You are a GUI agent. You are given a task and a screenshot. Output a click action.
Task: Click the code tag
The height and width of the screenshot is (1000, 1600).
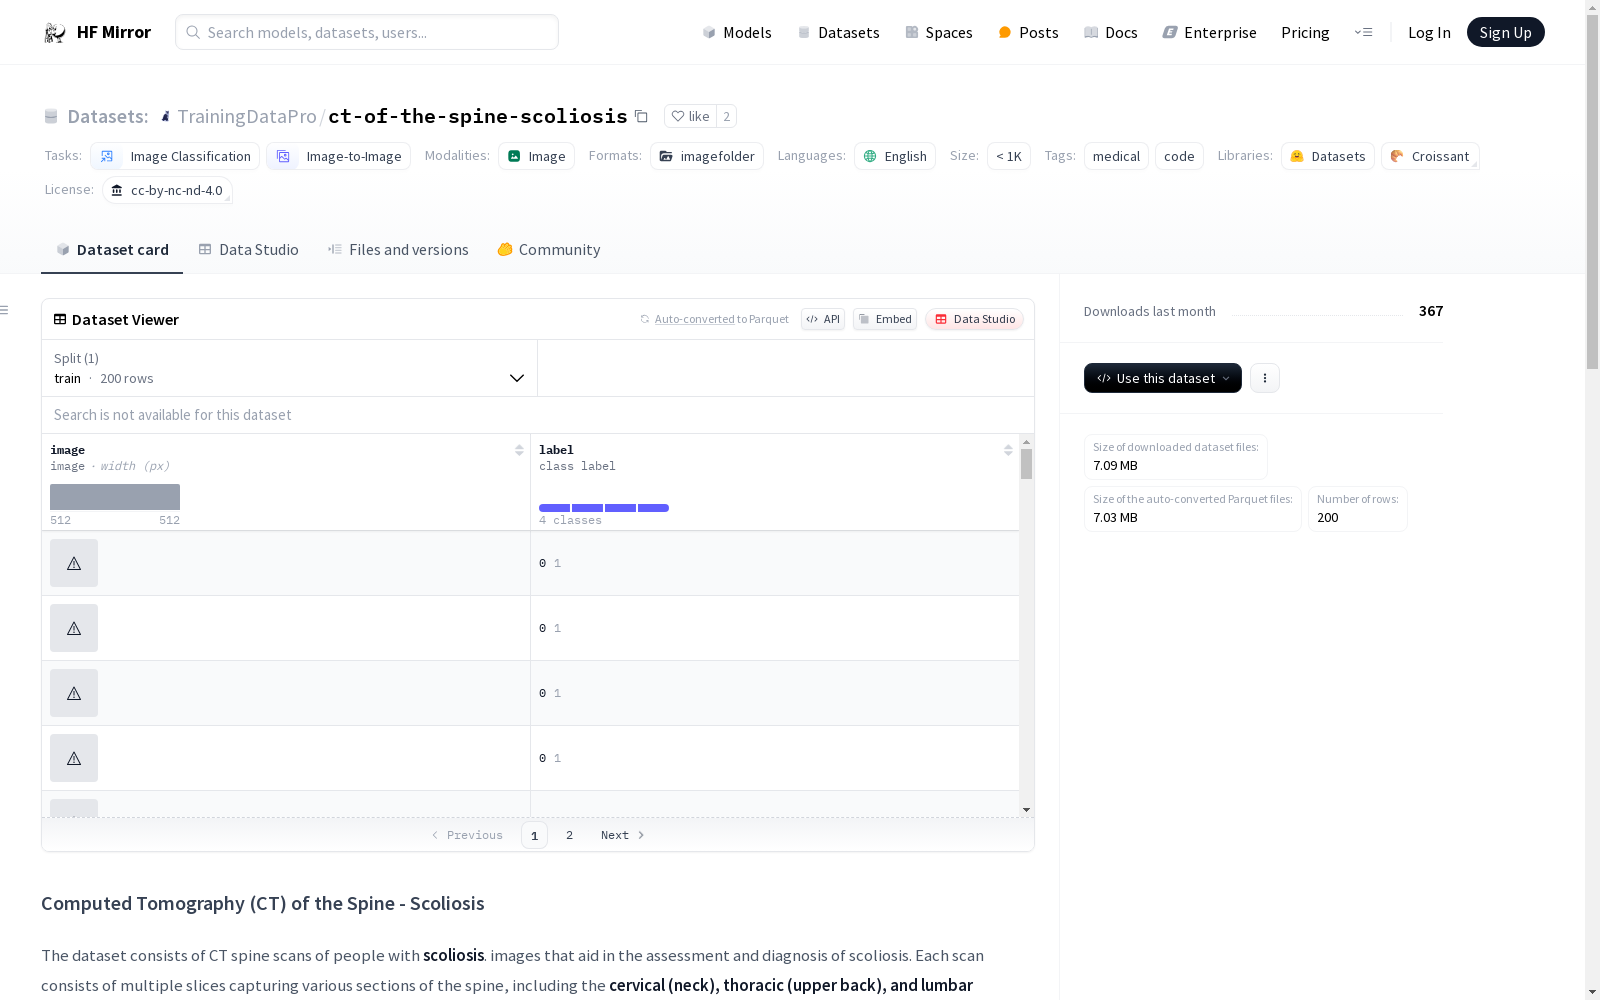click(1179, 156)
